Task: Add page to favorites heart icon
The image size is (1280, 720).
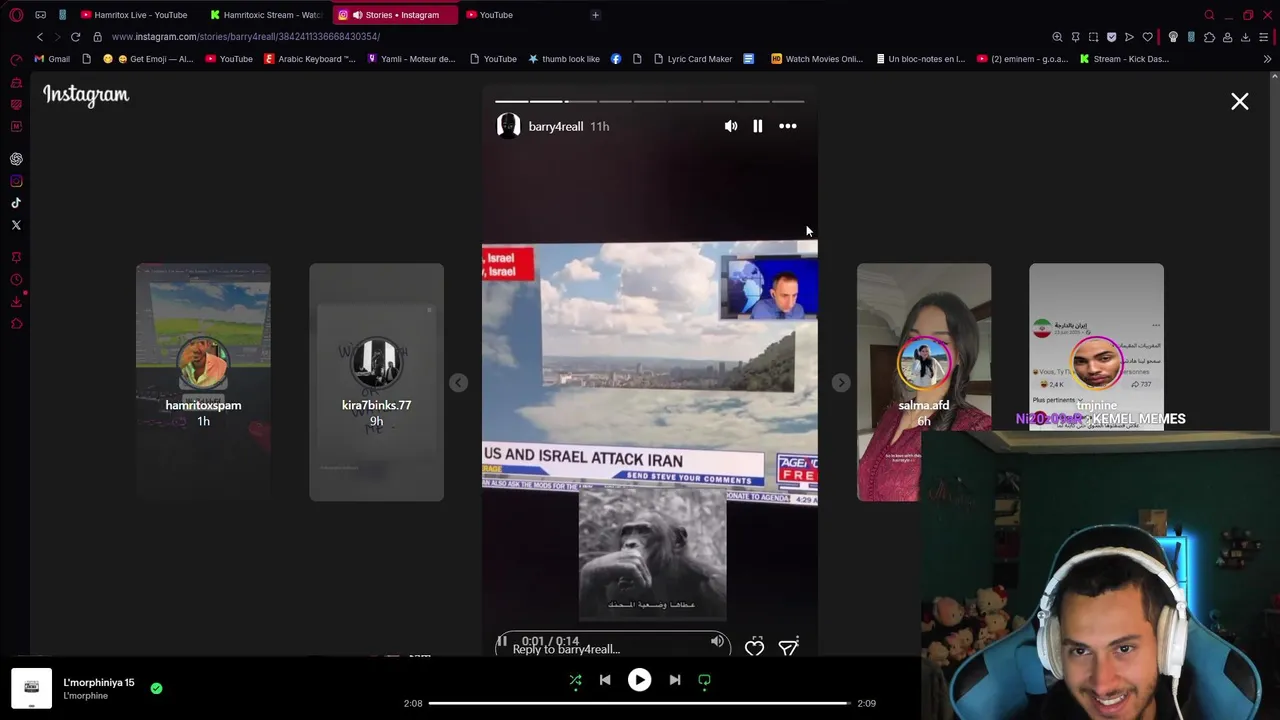Action: pyautogui.click(x=1148, y=37)
